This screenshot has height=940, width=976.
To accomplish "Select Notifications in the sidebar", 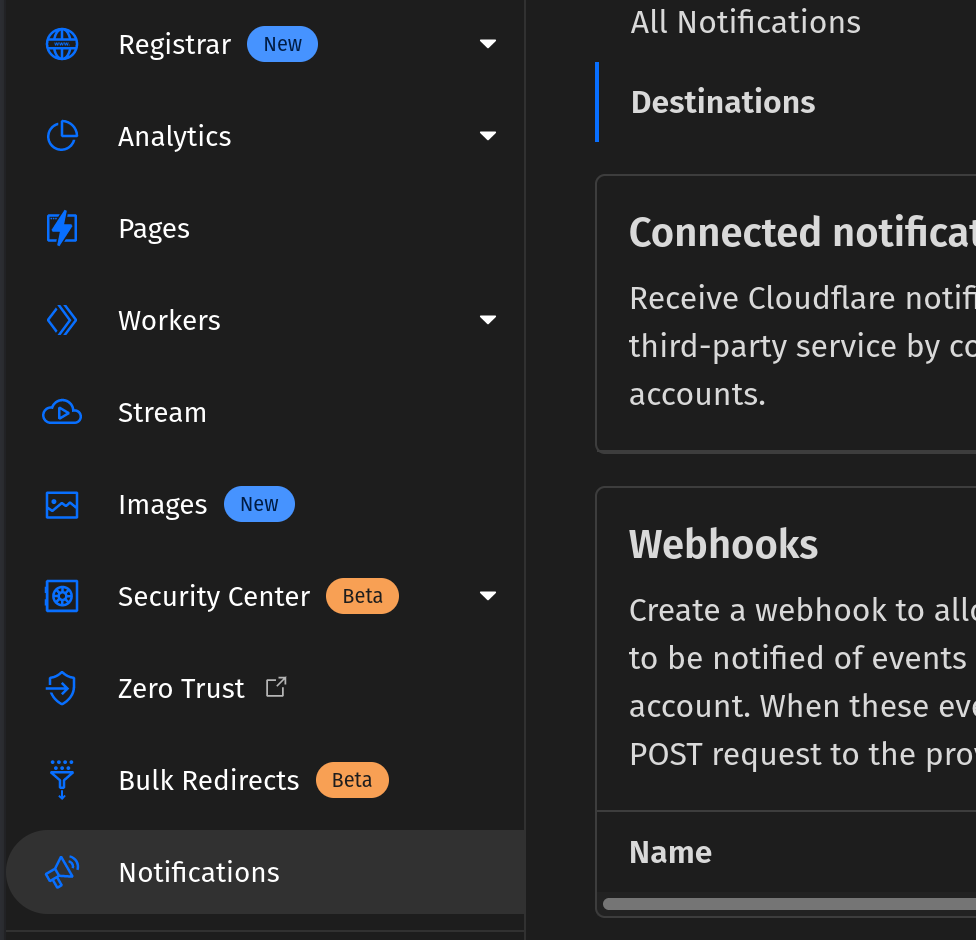I will point(265,872).
